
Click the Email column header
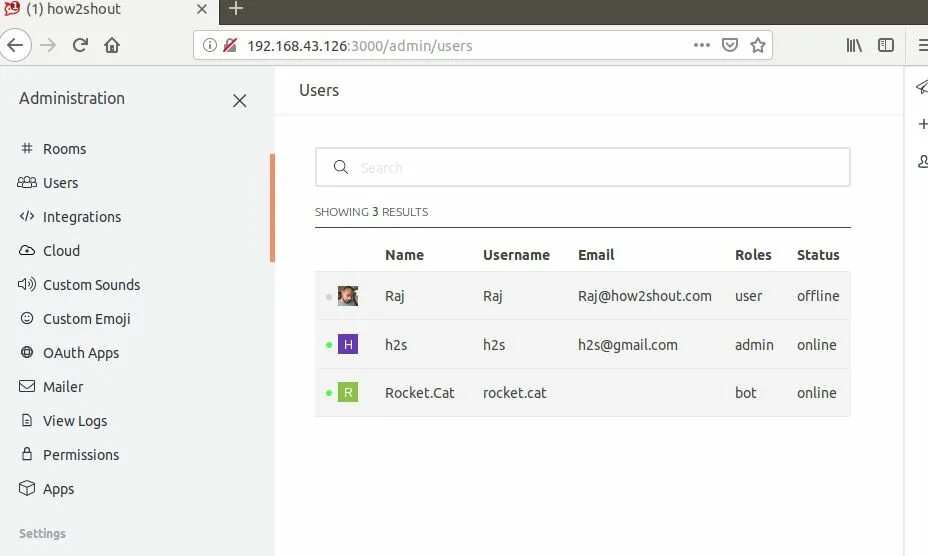point(596,255)
